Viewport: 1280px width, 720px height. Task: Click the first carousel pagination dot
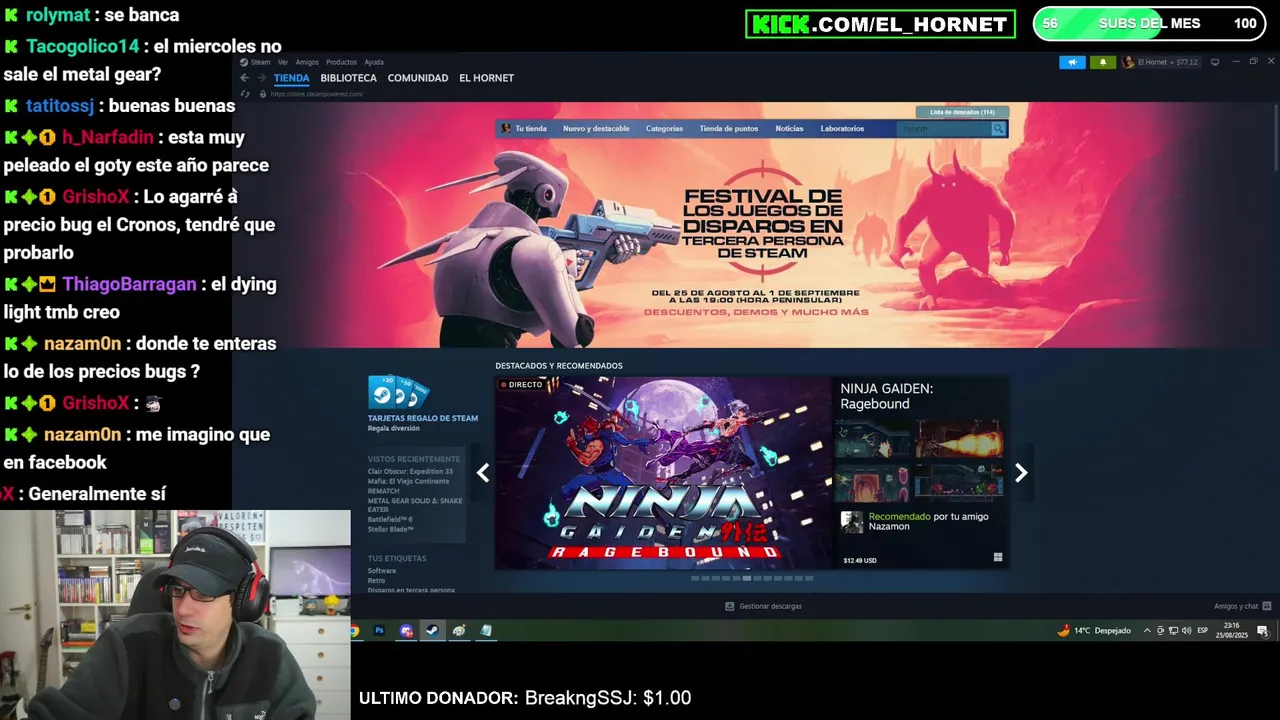(x=695, y=578)
